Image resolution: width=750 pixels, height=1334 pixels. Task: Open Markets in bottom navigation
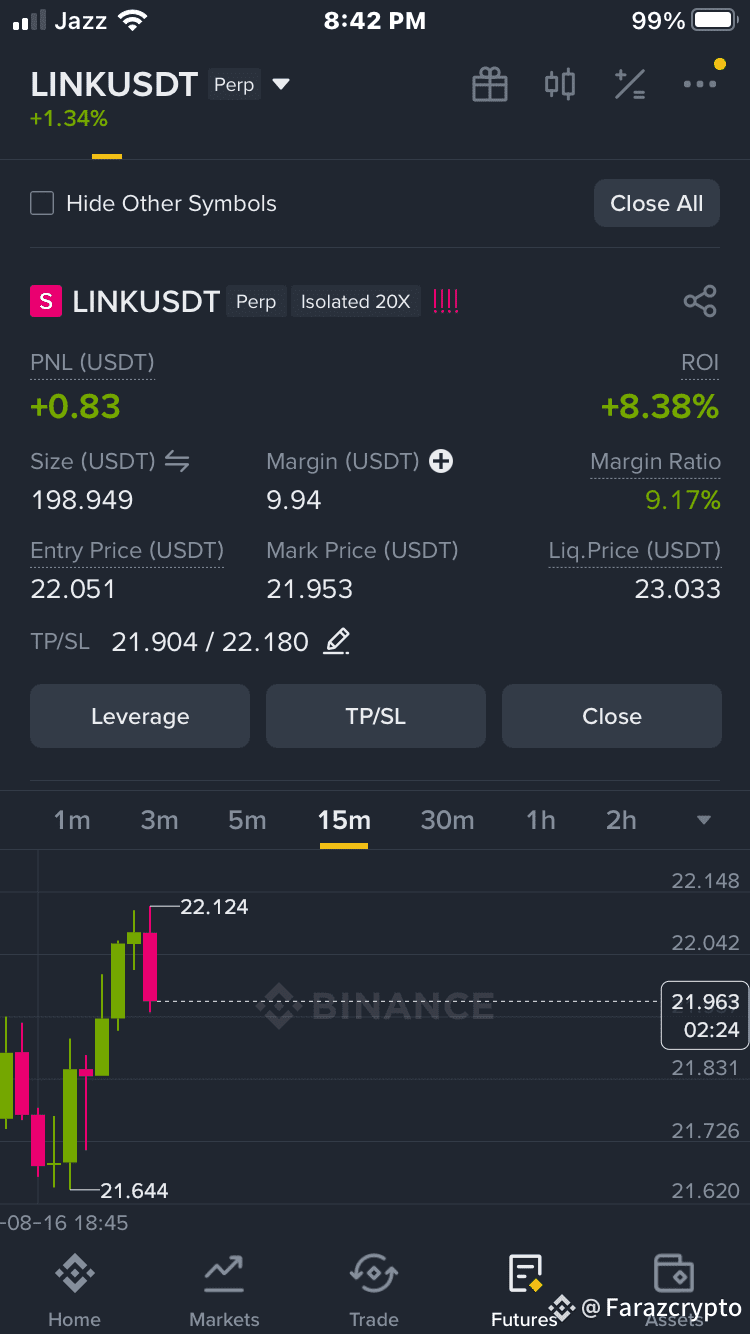point(224,1291)
